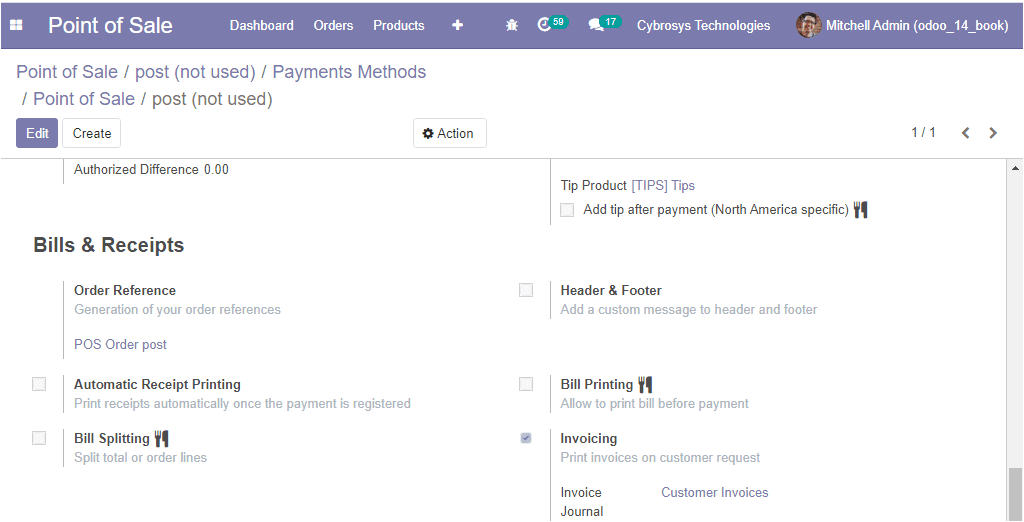Click 'Split total or order lines' description
1024x522 pixels.
[x=140, y=457]
